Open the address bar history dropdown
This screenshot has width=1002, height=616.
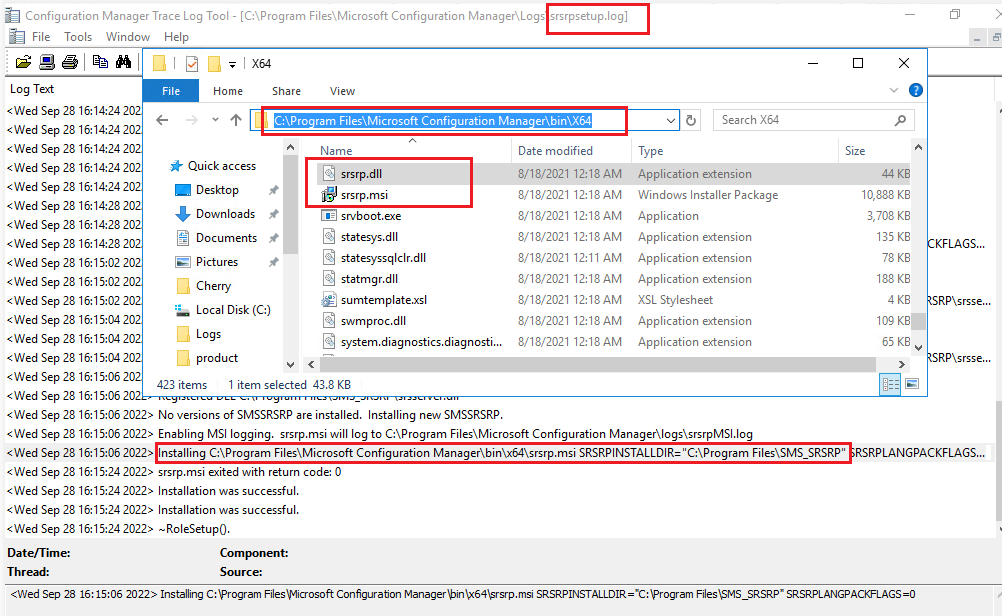[x=670, y=120]
